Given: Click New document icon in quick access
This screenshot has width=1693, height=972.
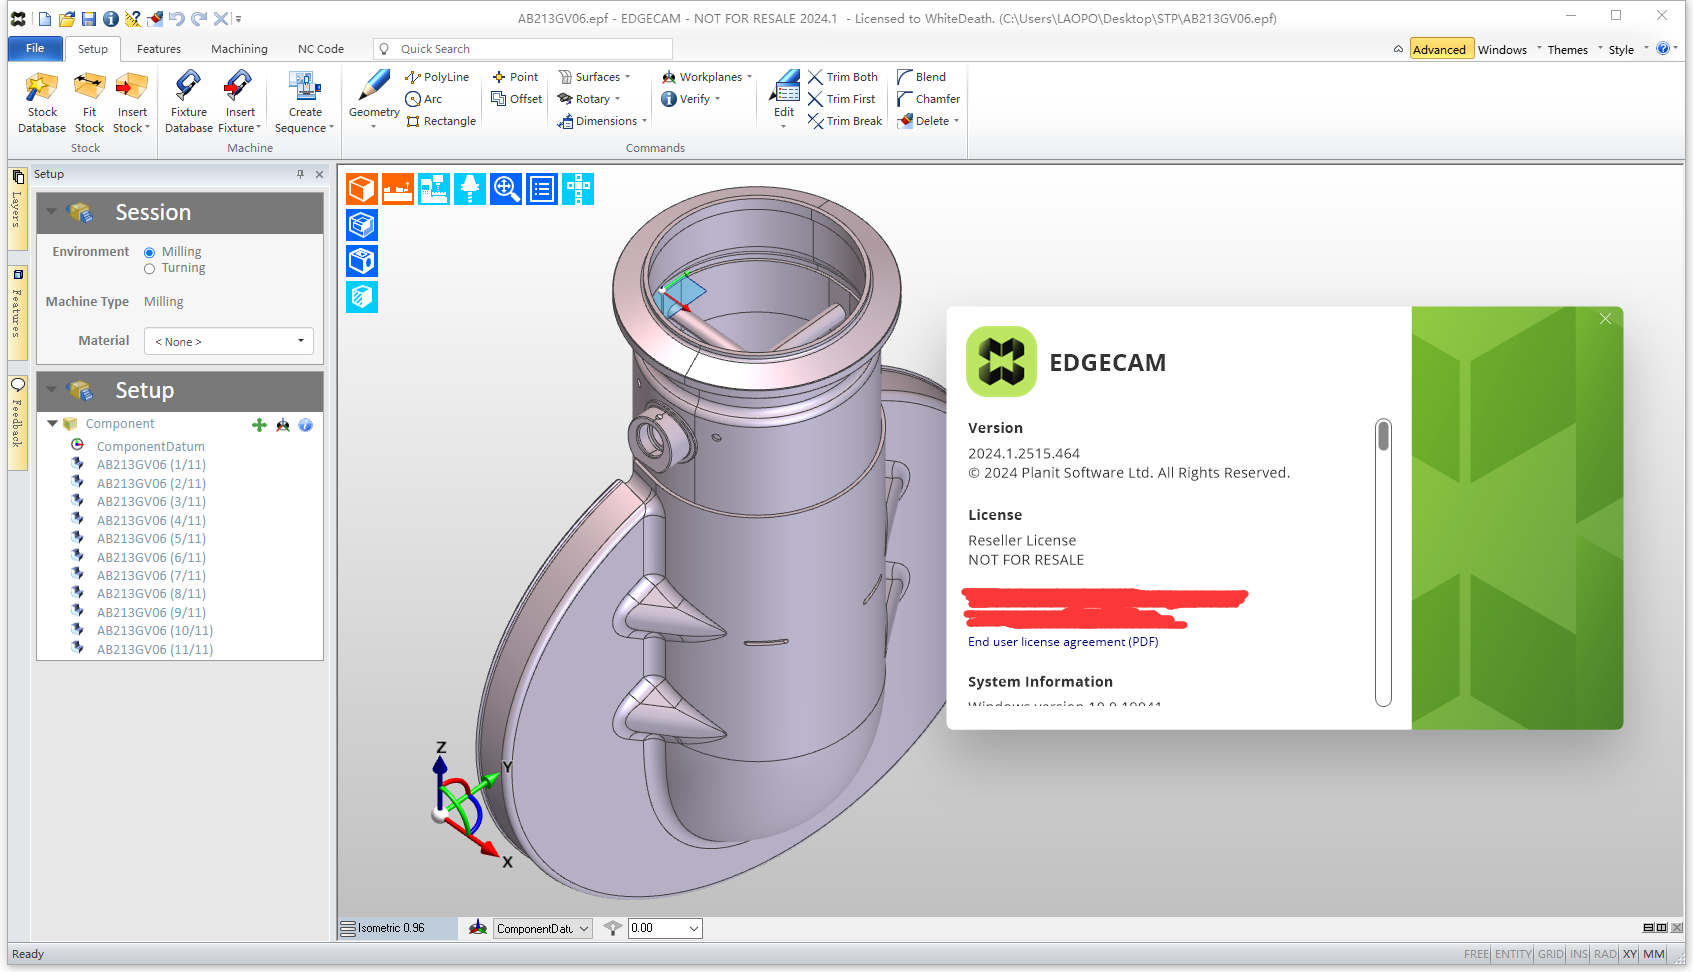Looking at the screenshot, I should (x=45, y=18).
